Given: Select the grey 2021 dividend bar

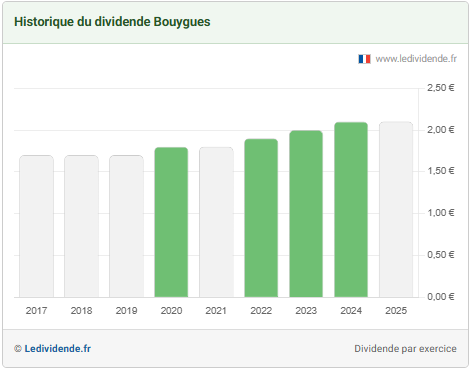Looking at the screenshot, I should point(216,222).
